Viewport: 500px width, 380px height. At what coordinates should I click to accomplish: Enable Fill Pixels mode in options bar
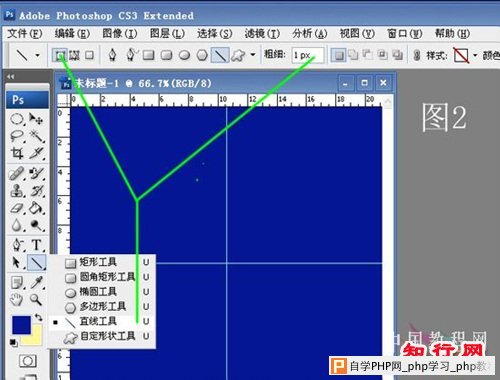(89, 55)
